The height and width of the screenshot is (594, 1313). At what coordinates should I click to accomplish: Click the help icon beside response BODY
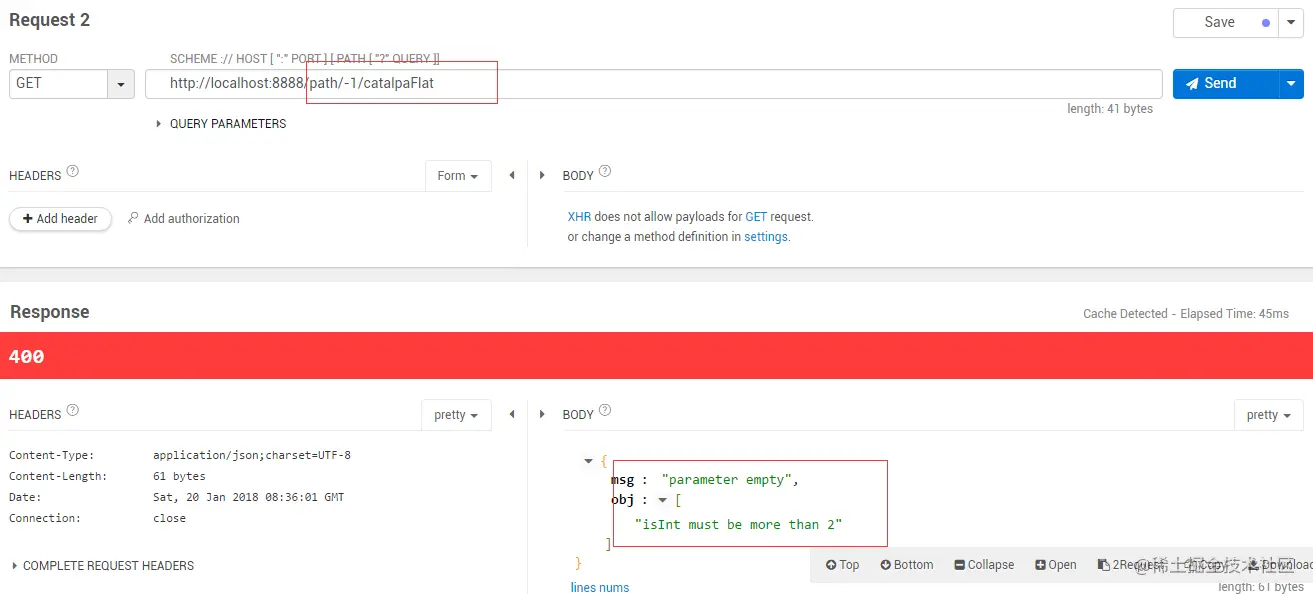(x=605, y=411)
